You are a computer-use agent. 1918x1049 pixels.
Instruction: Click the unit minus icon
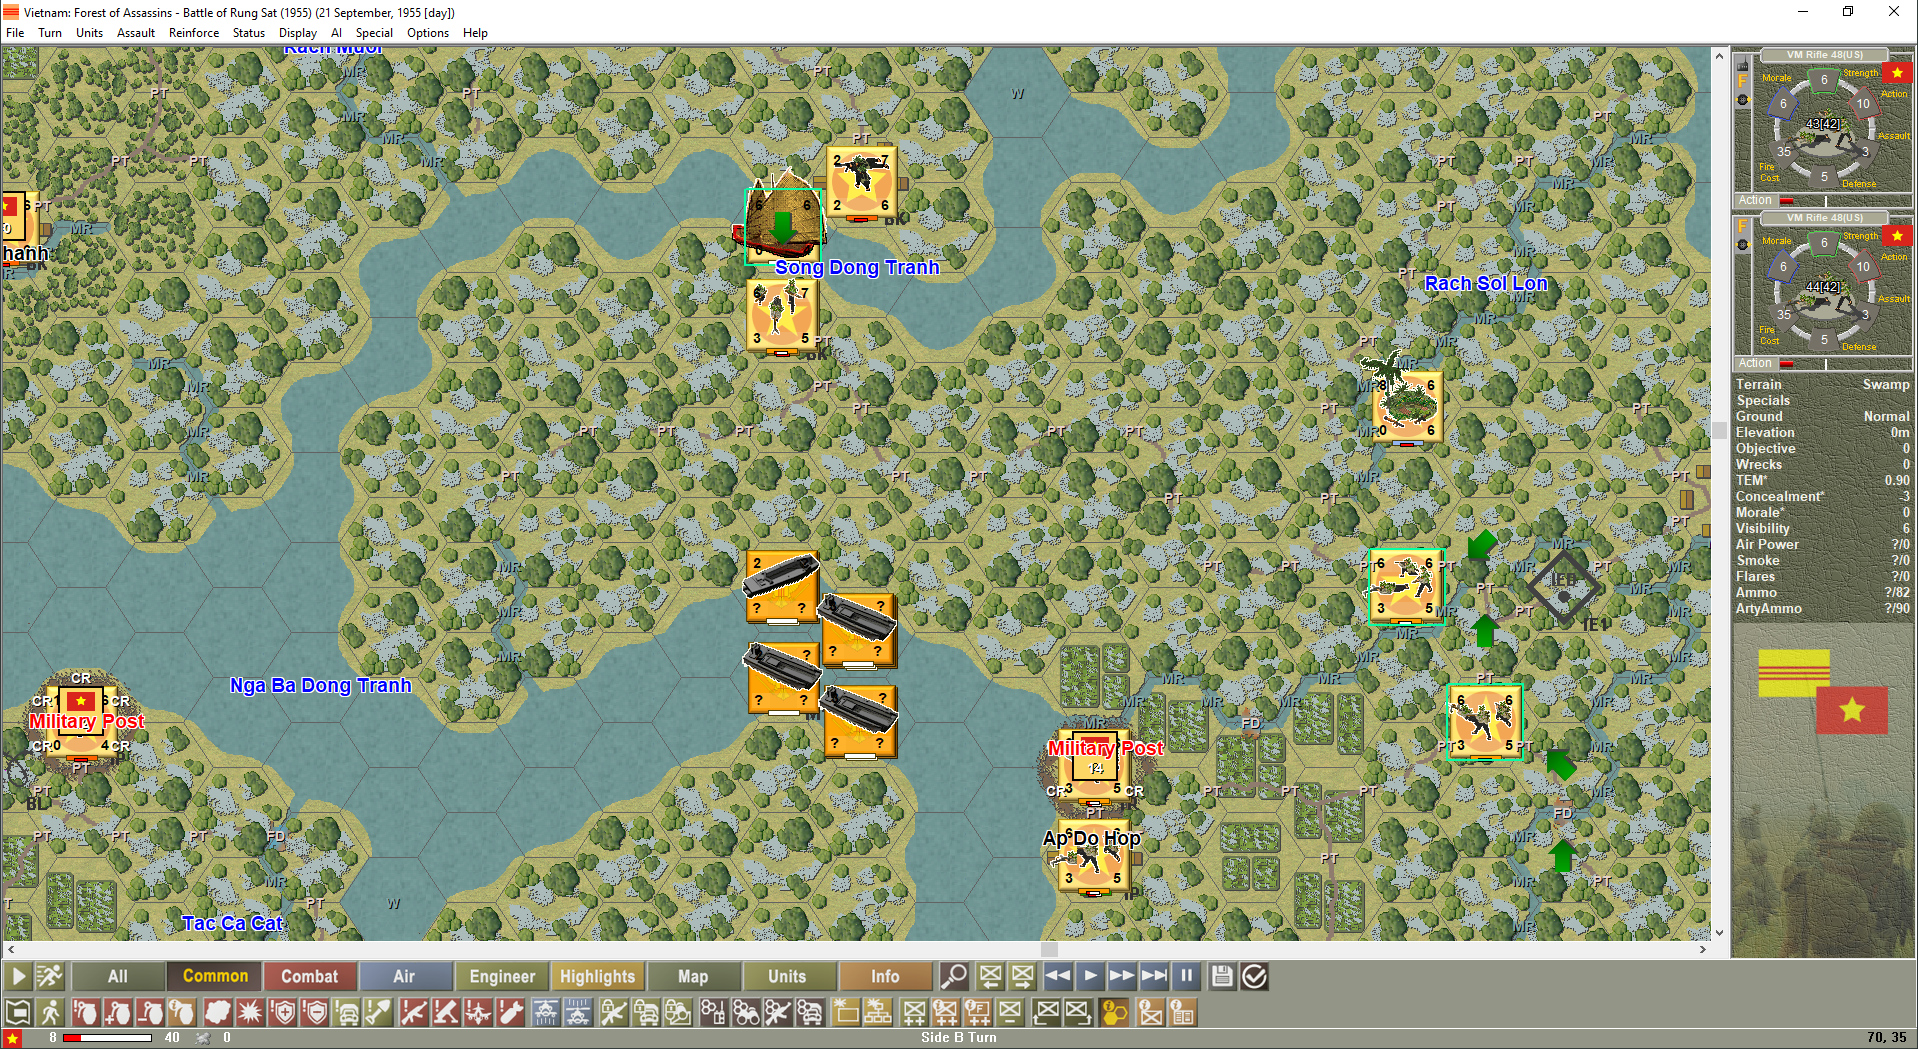(x=1011, y=1013)
